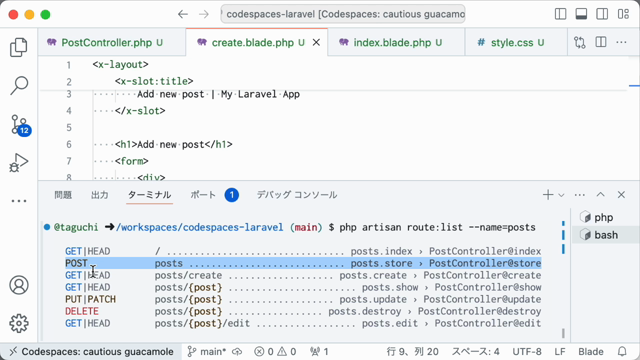This screenshot has width=640, height=360.
Task: Open the Search view in activity bar
Action: click(x=19, y=85)
